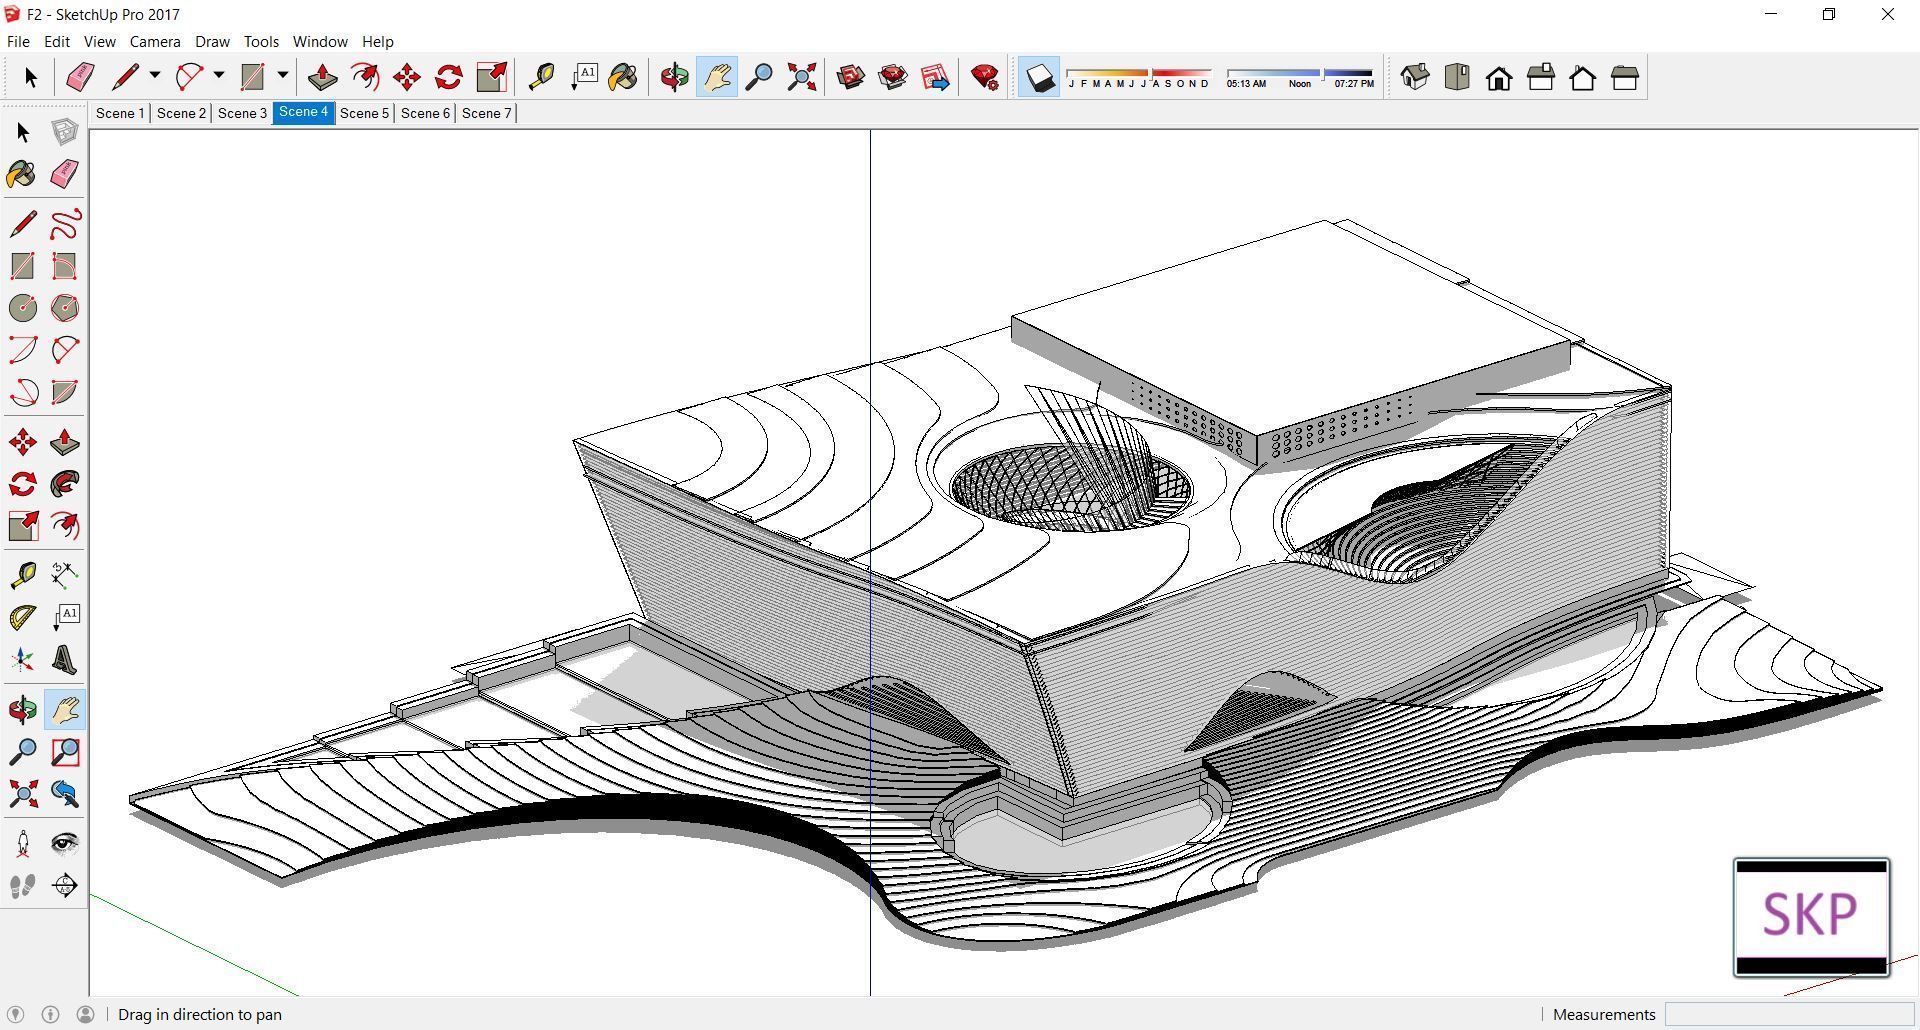The width and height of the screenshot is (1920, 1030).
Task: Switch to Scene 6 tab
Action: [x=425, y=113]
